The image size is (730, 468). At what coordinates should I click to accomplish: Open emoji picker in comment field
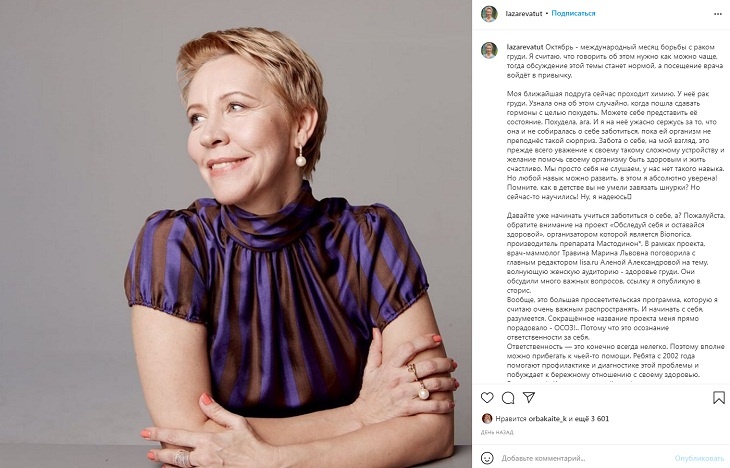point(488,457)
